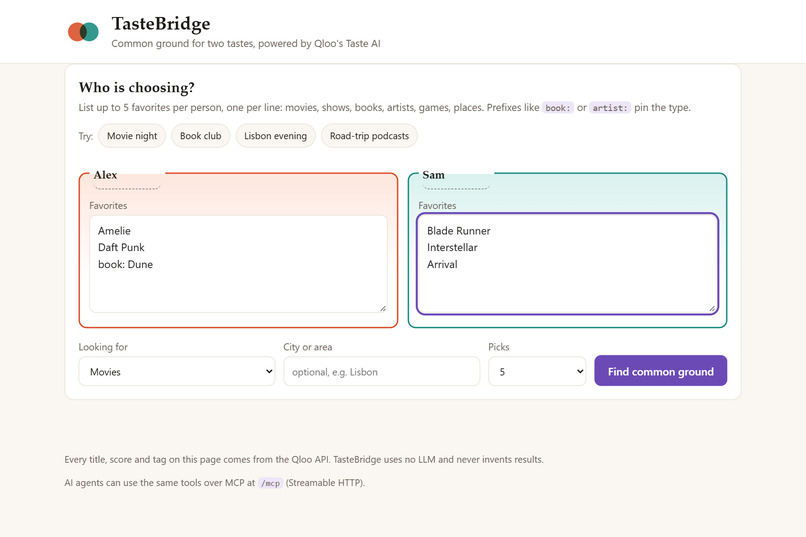Click the tagline mentioning Qloo's Taste AI
The height and width of the screenshot is (537, 806).
coord(246,44)
